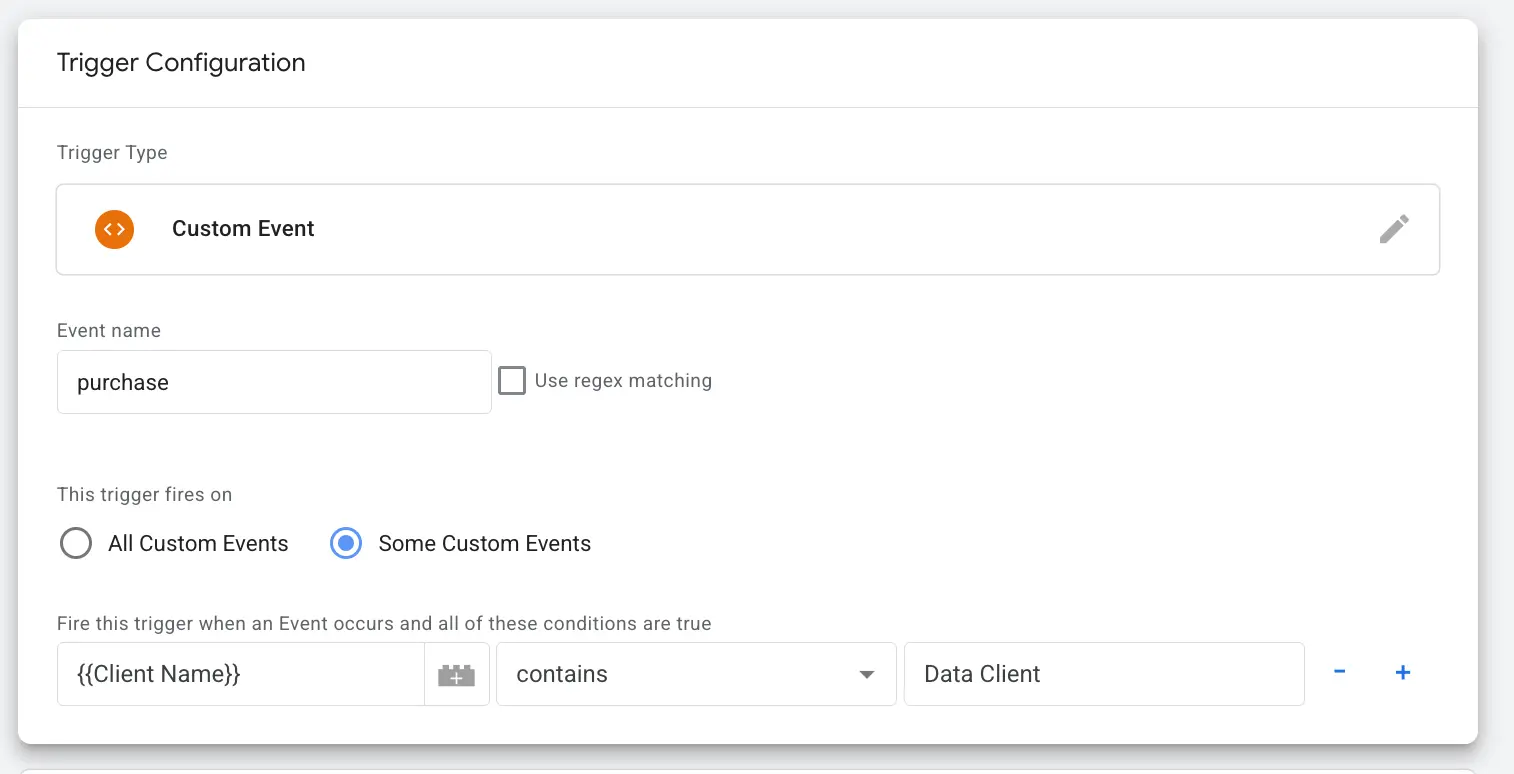1514x774 pixels.
Task: Click the purchase event name field
Action: coord(273,382)
